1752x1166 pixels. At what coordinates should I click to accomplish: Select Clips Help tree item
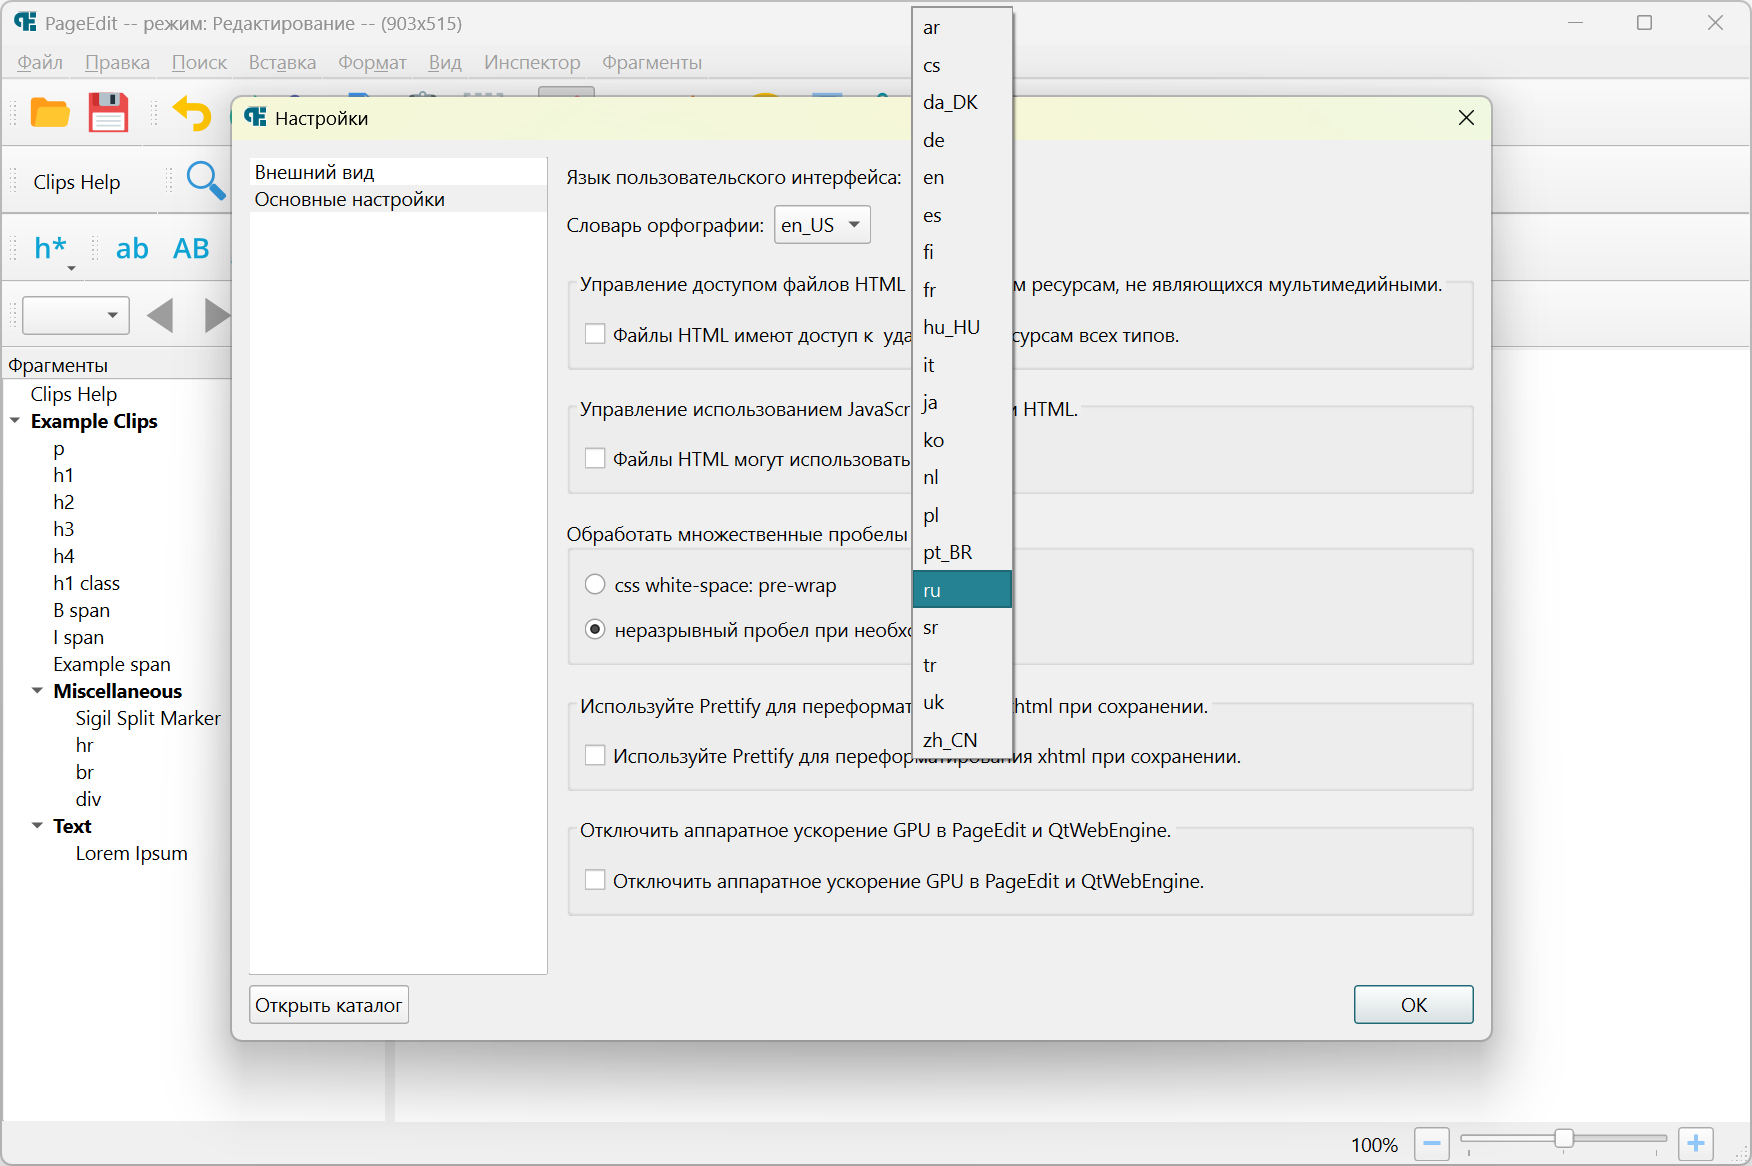click(74, 394)
